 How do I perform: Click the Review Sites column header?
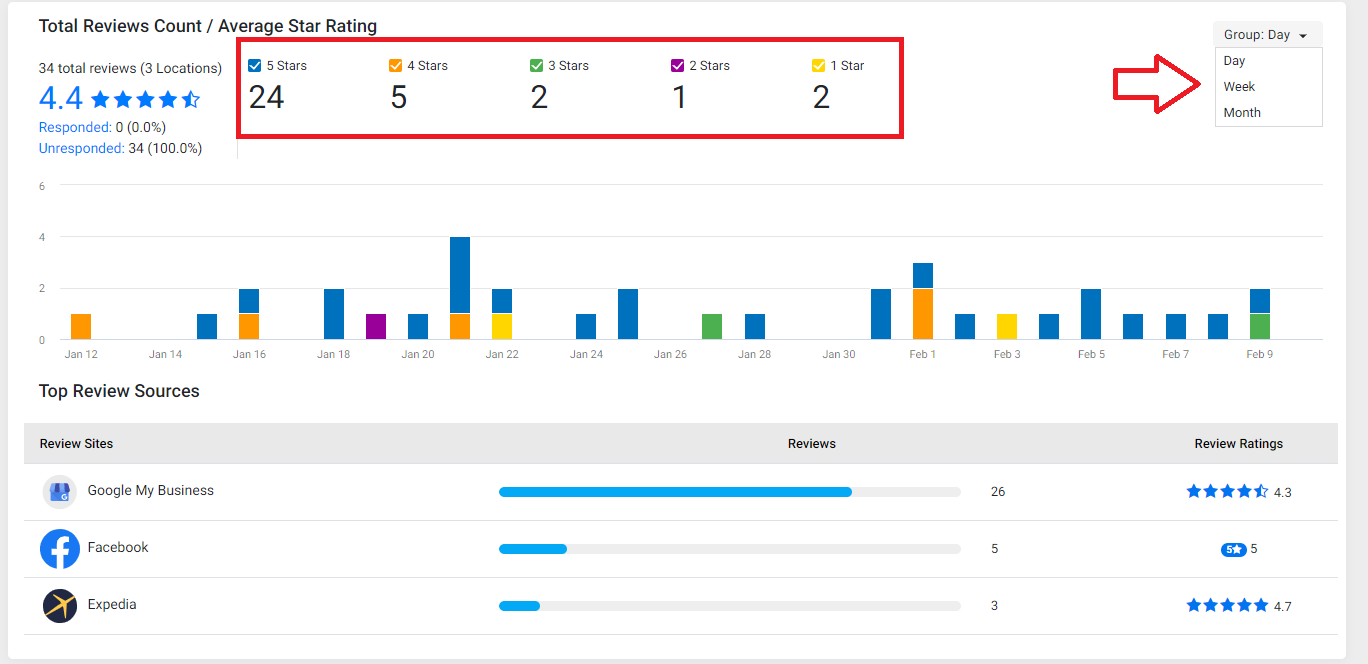click(x=77, y=444)
